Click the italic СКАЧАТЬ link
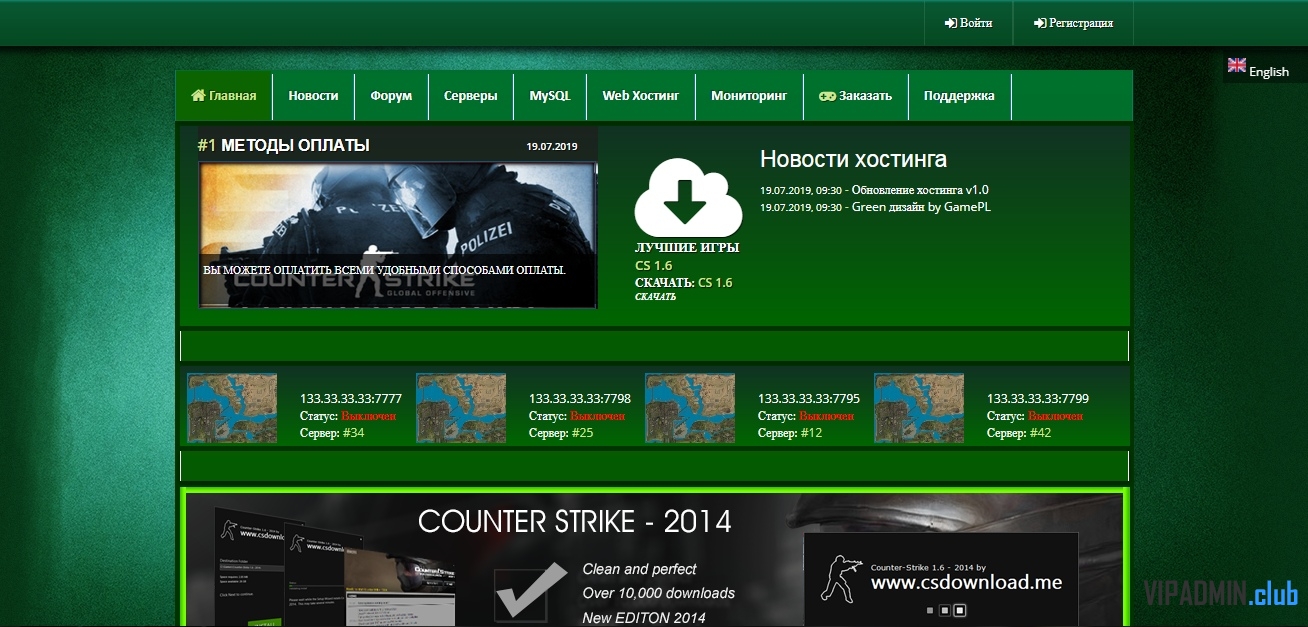This screenshot has width=1308, height=627. pyautogui.click(x=655, y=297)
